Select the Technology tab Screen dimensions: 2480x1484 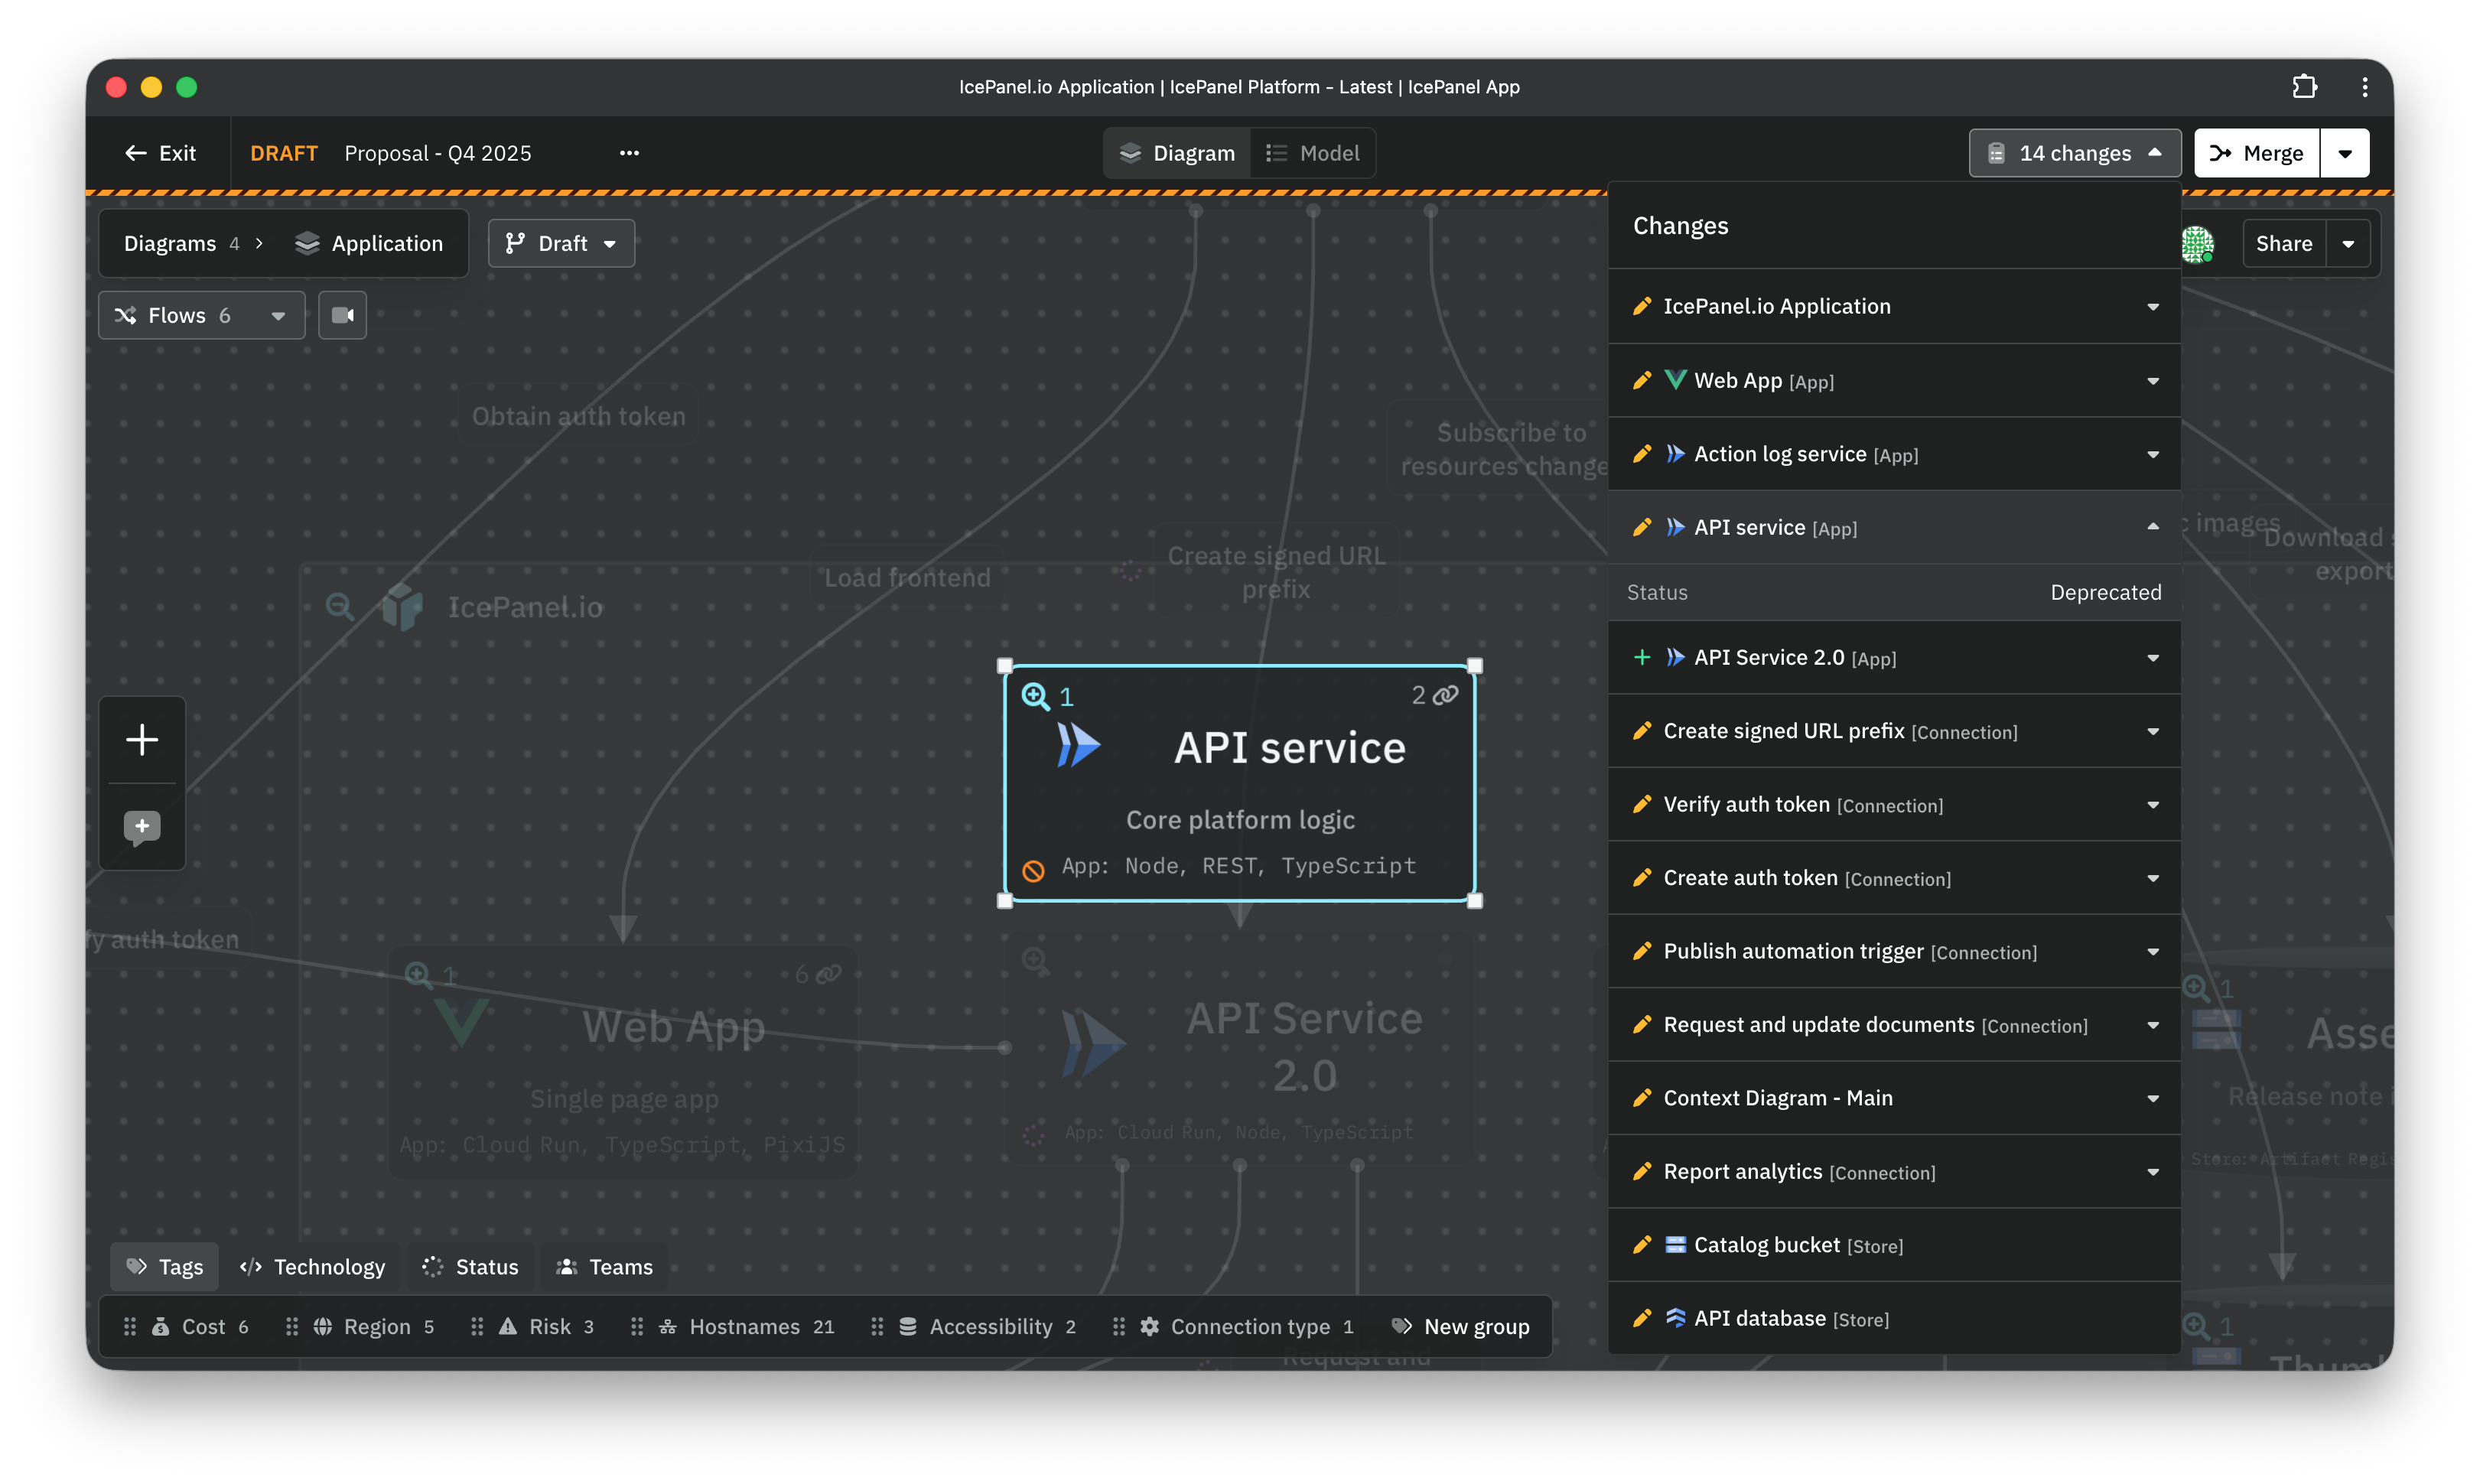[x=313, y=1267]
